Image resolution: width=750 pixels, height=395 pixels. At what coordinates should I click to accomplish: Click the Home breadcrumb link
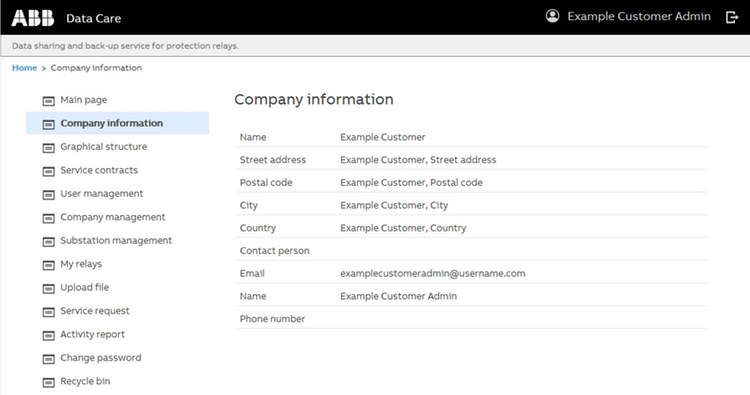[24, 68]
